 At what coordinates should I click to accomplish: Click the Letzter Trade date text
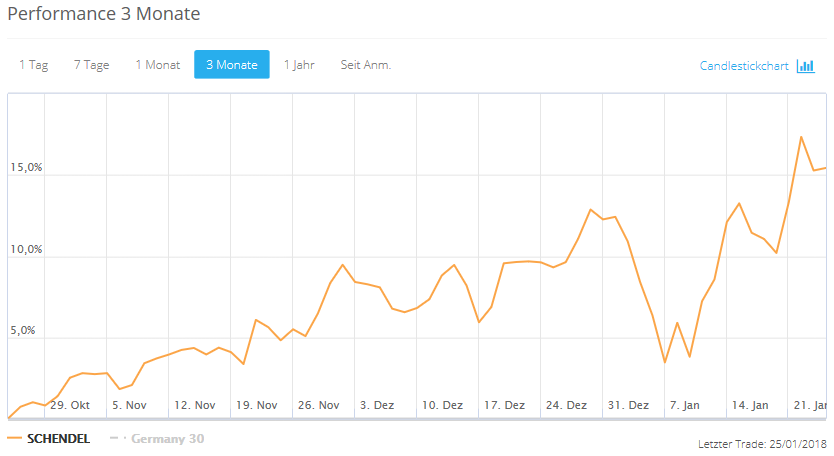762,443
